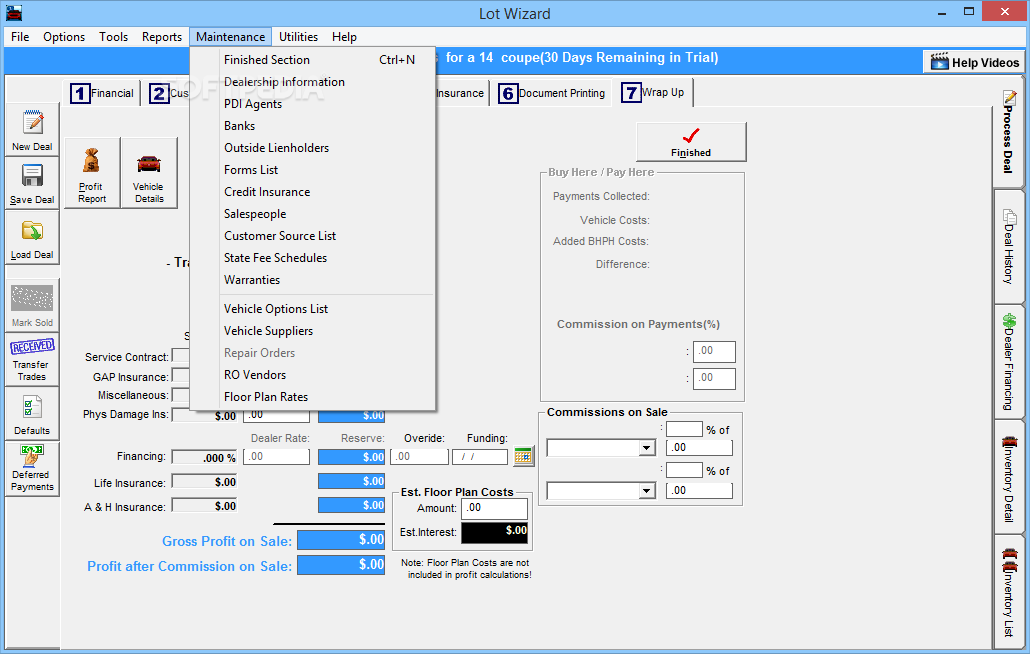Click the Floor Plan Amount field
Image resolution: width=1030 pixels, height=654 pixels.
coord(495,508)
